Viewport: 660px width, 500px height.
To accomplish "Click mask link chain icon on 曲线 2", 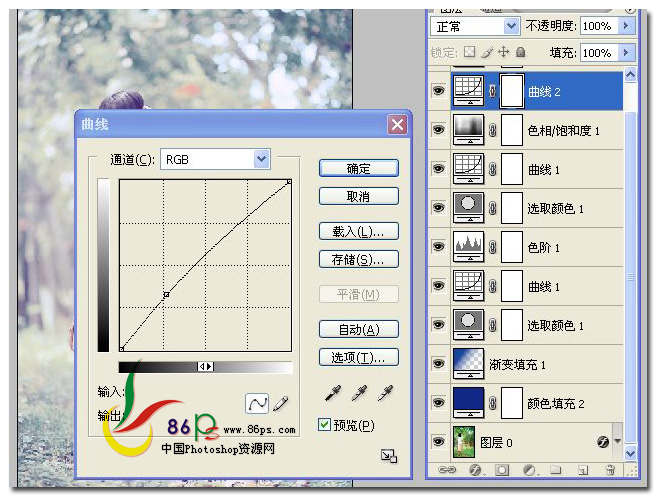I will 492,91.
